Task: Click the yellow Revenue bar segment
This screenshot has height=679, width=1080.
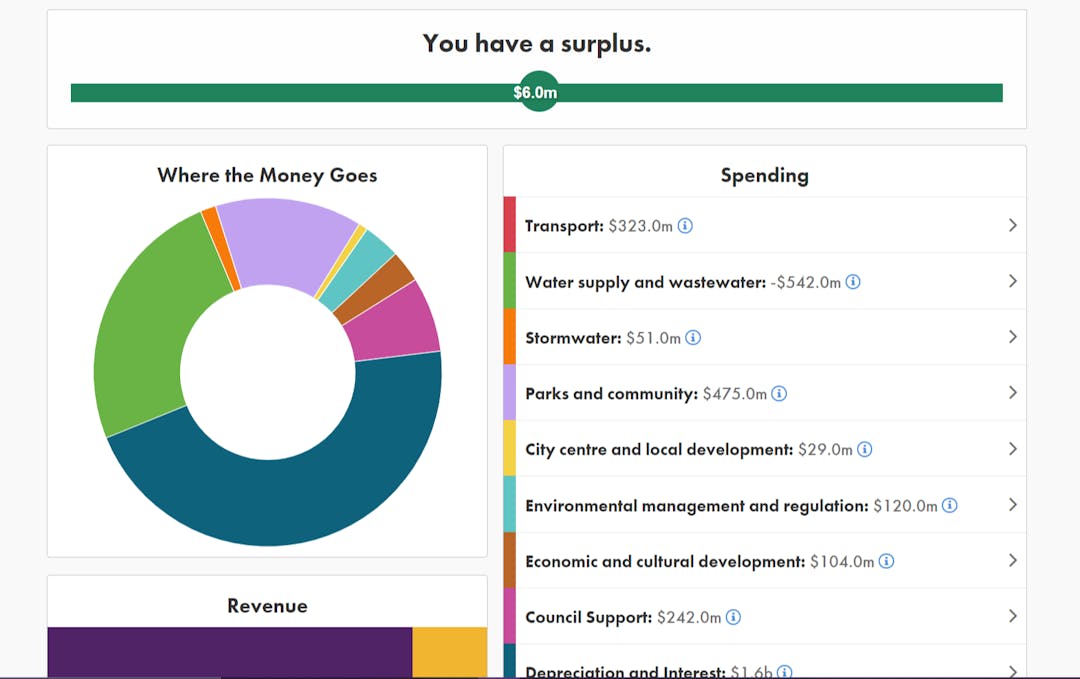Action: pyautogui.click(x=449, y=652)
